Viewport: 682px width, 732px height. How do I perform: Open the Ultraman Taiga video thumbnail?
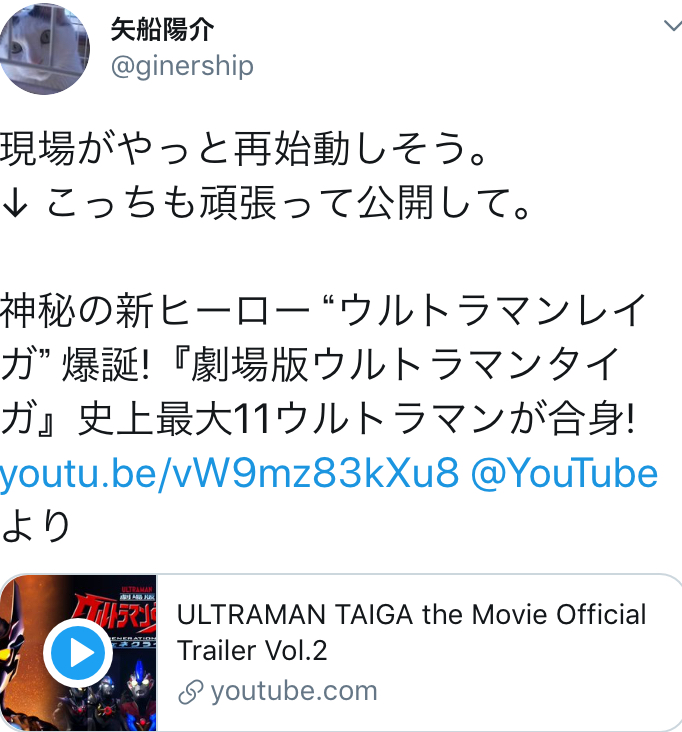[78, 653]
